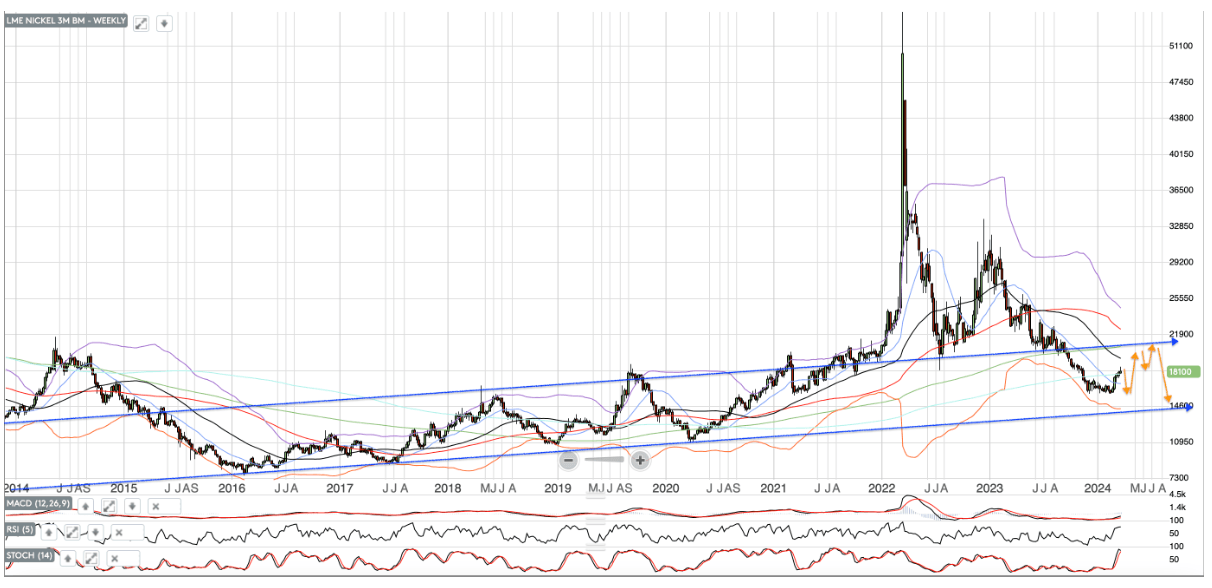Click the 7300 price axis label
Viewport: 1212px width, 588px height.
click(x=1181, y=478)
